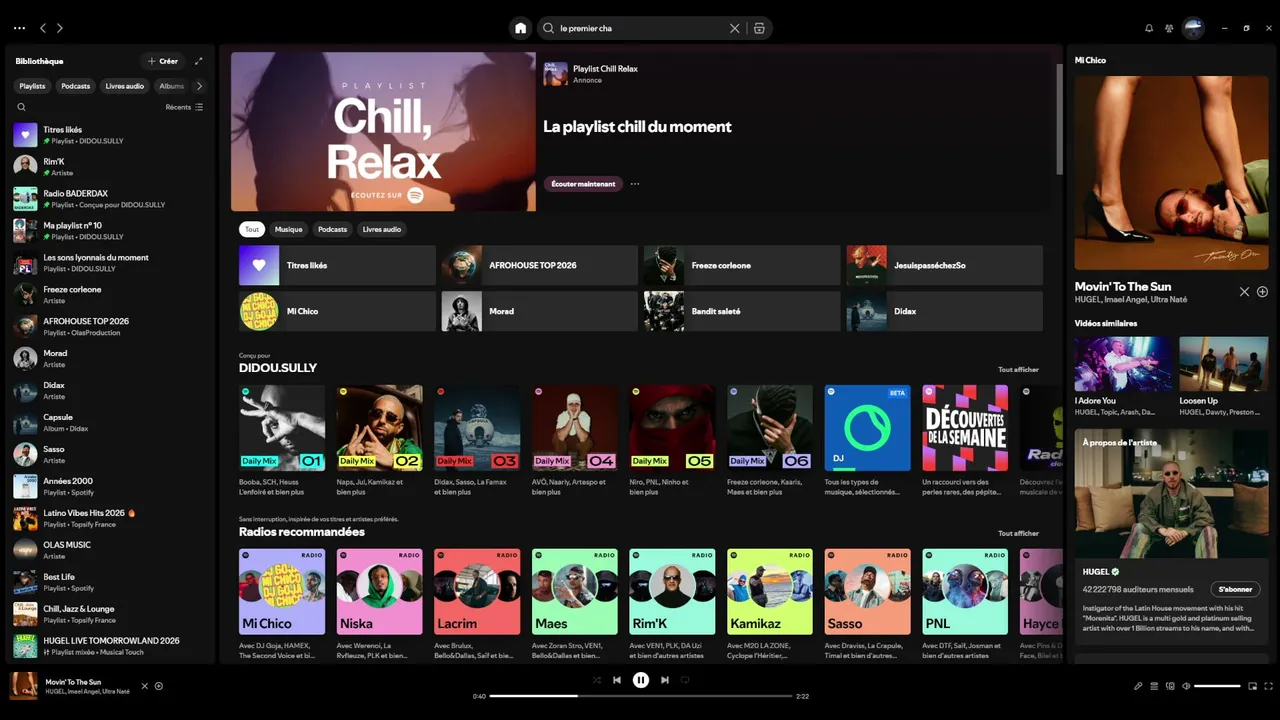Open now-playing album art in bottom bar
The image size is (1280, 720).
24,686
